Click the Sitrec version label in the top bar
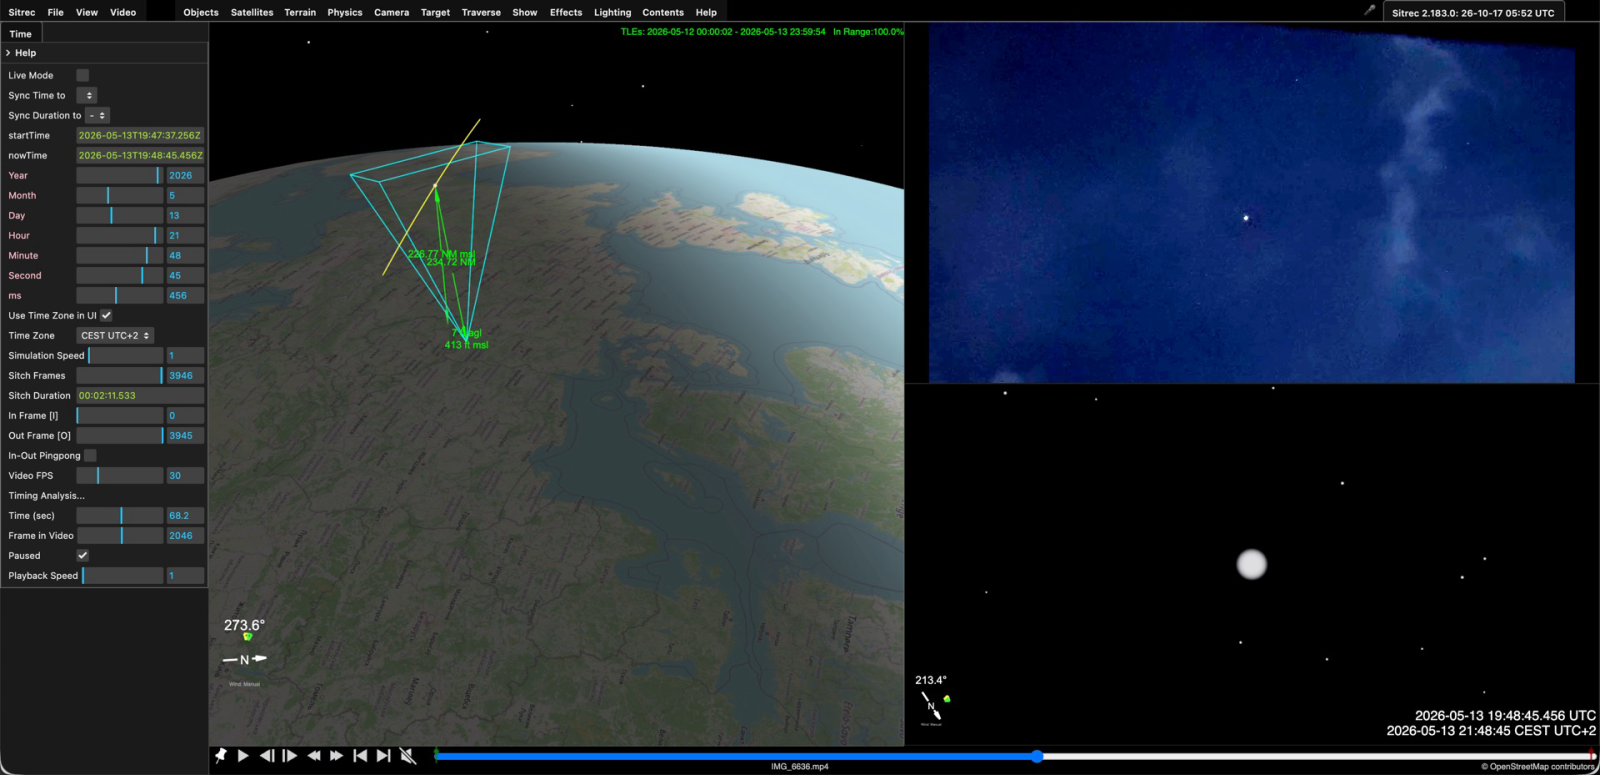Screen dimensions: 1600x775 coord(1473,13)
